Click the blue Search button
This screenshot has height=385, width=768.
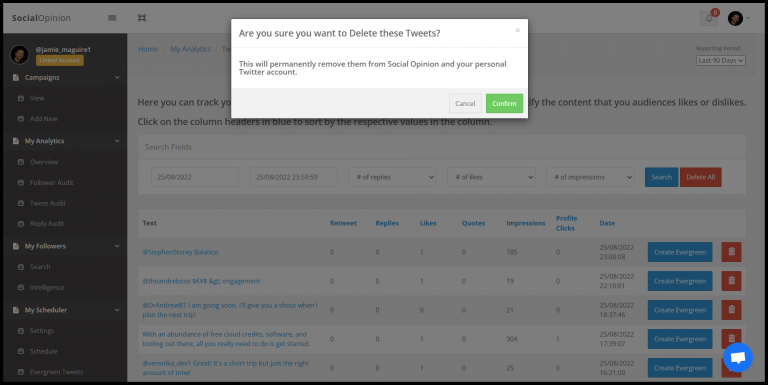pyautogui.click(x=661, y=177)
